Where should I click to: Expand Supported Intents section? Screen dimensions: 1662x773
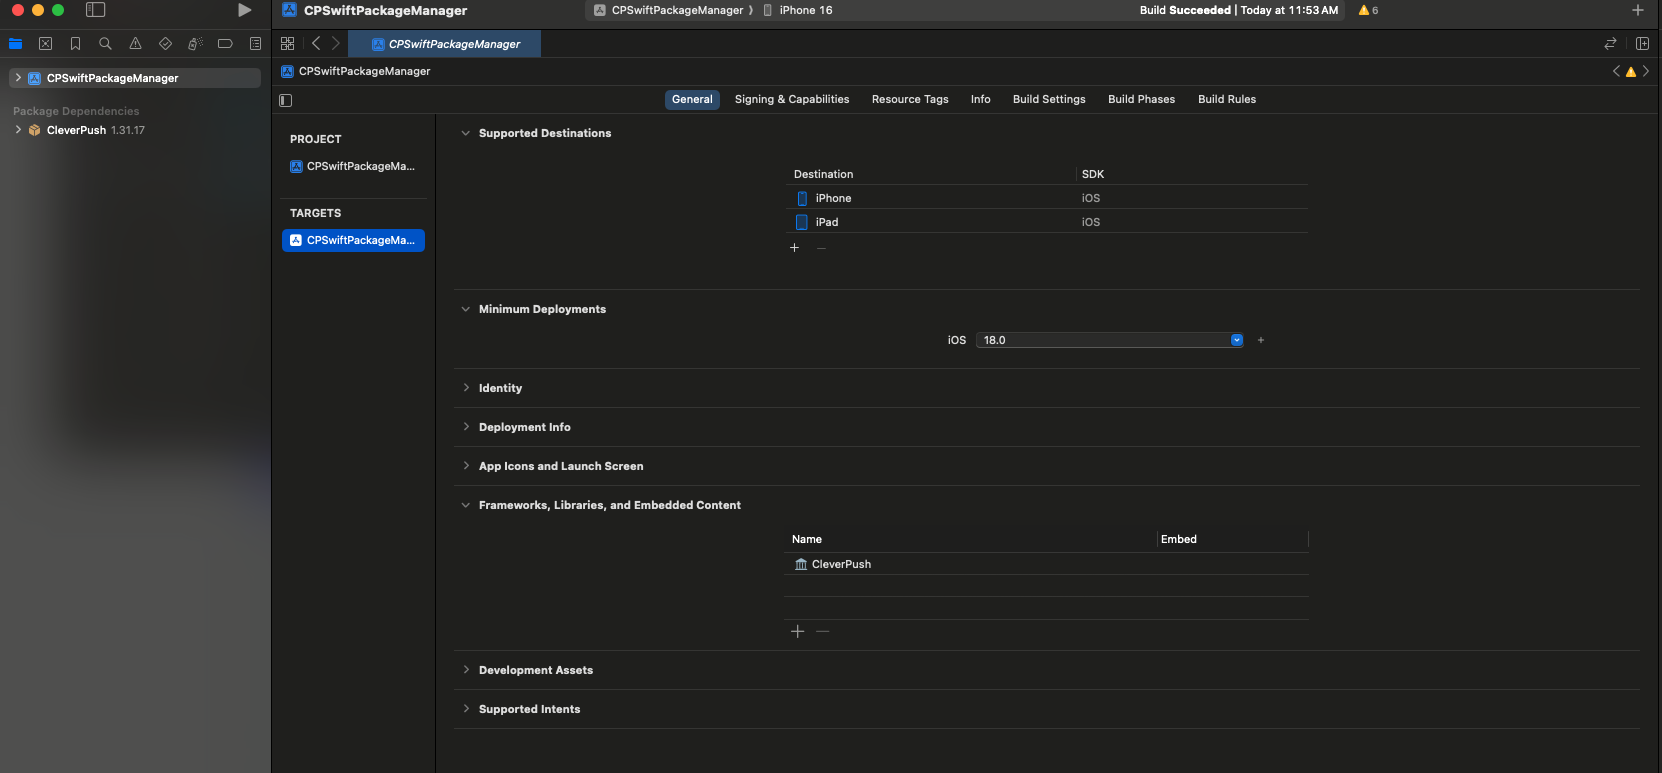coord(465,709)
